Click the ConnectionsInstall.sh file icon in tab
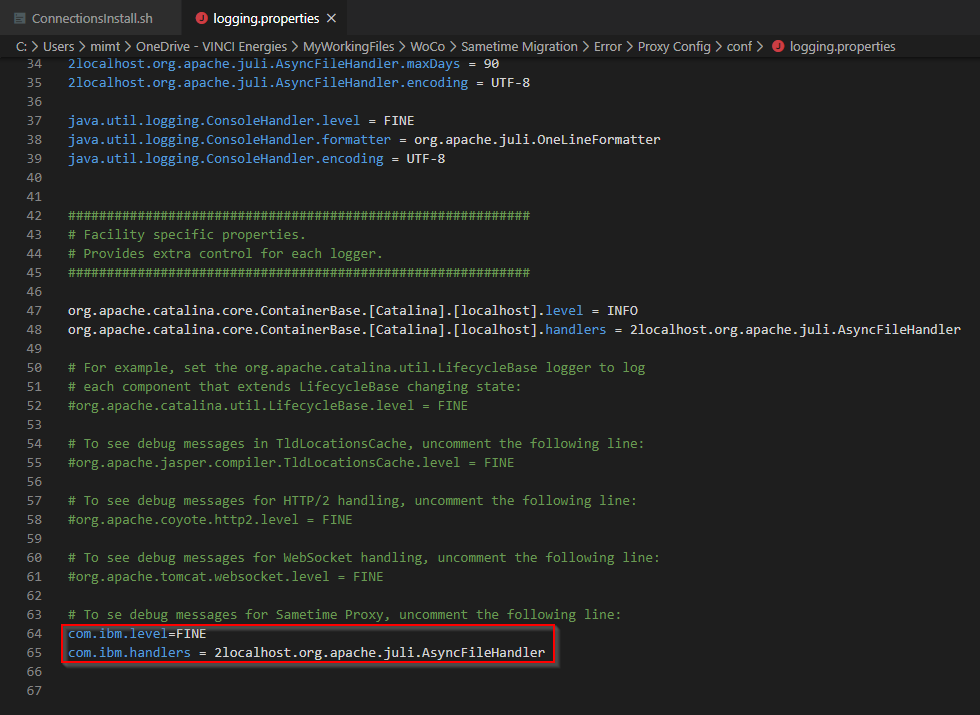 point(20,18)
